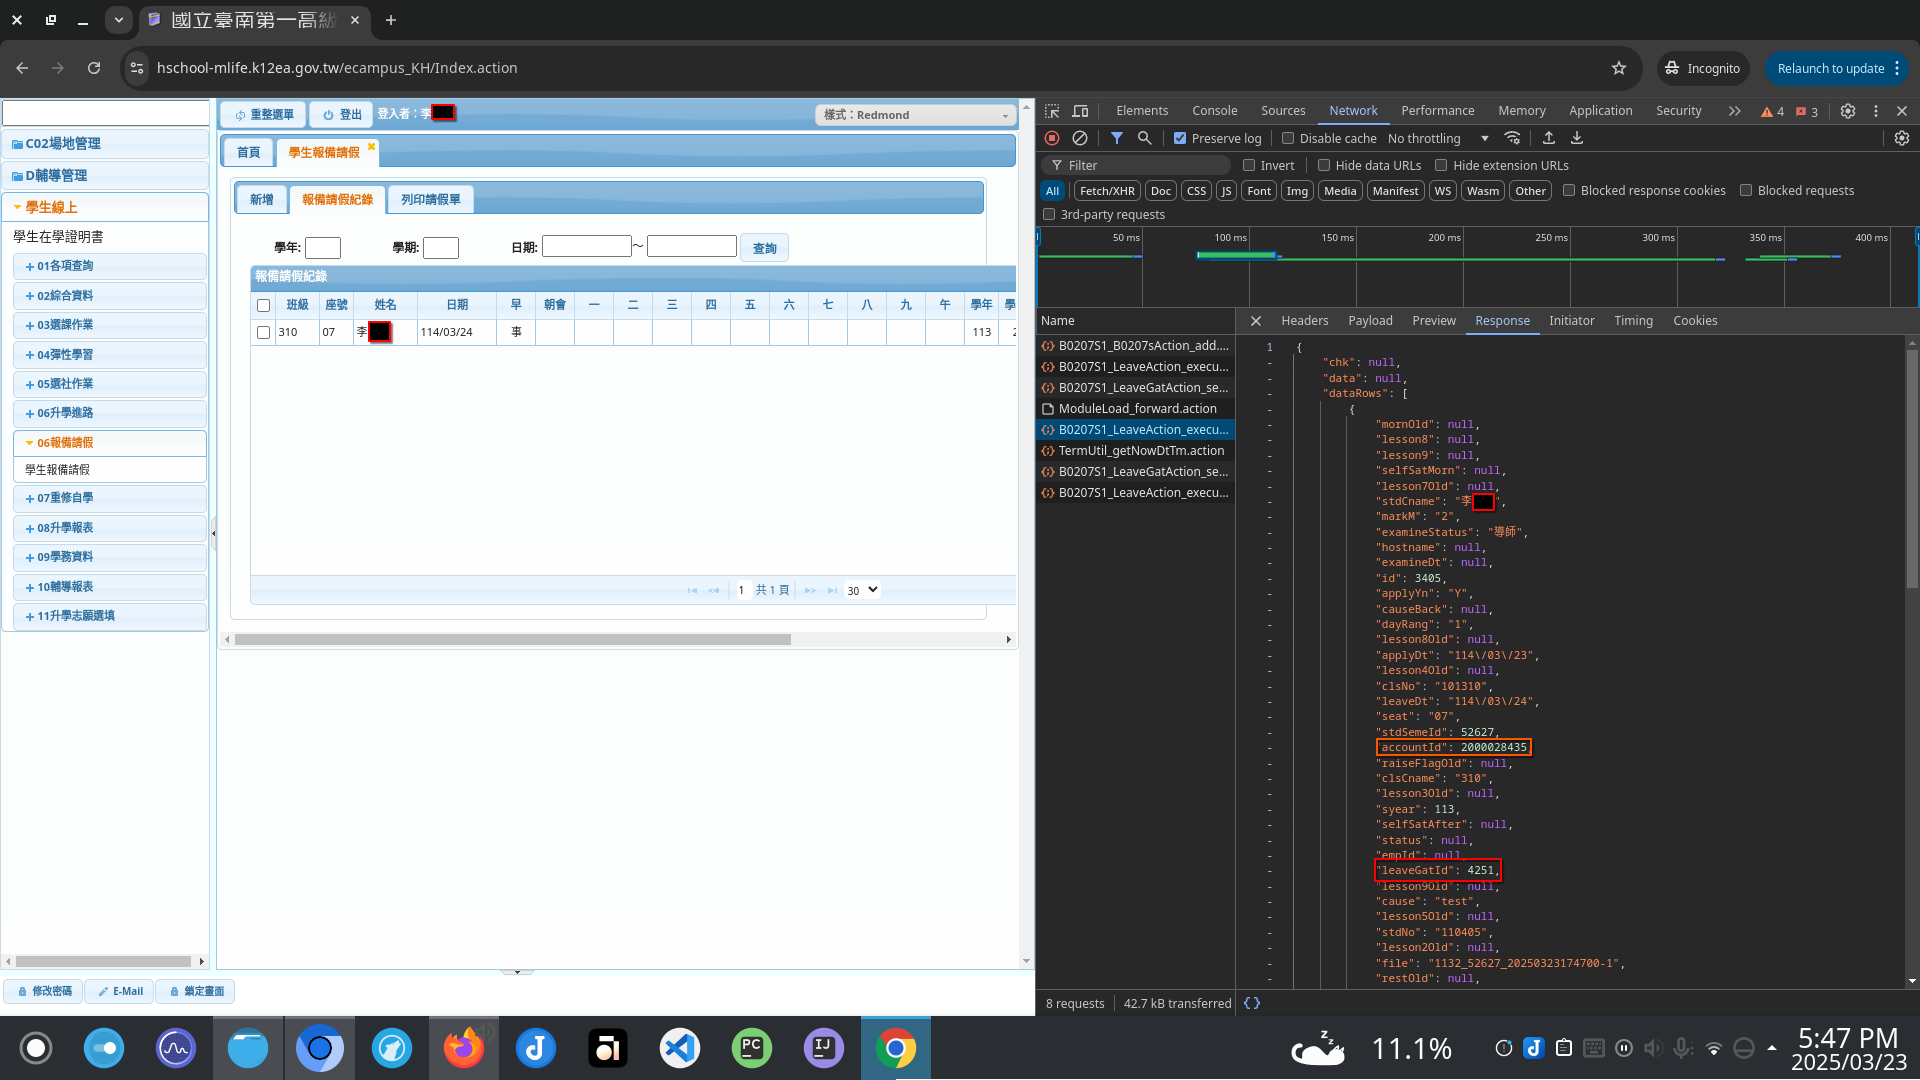Close the request details pane

pos(1256,321)
